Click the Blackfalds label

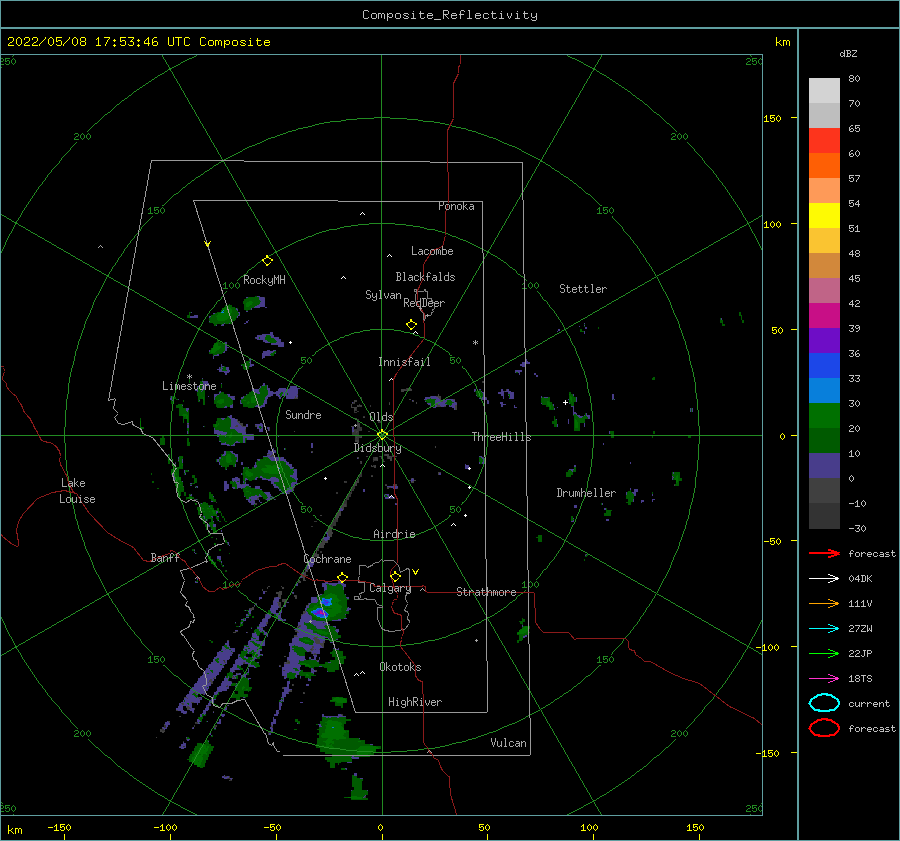(425, 277)
